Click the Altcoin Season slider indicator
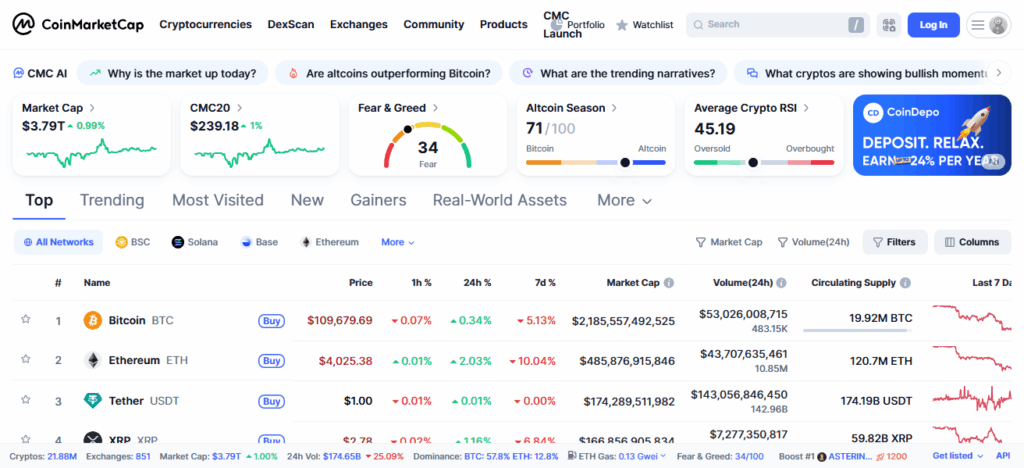Screen dimensions: 1024x468 [x=625, y=162]
